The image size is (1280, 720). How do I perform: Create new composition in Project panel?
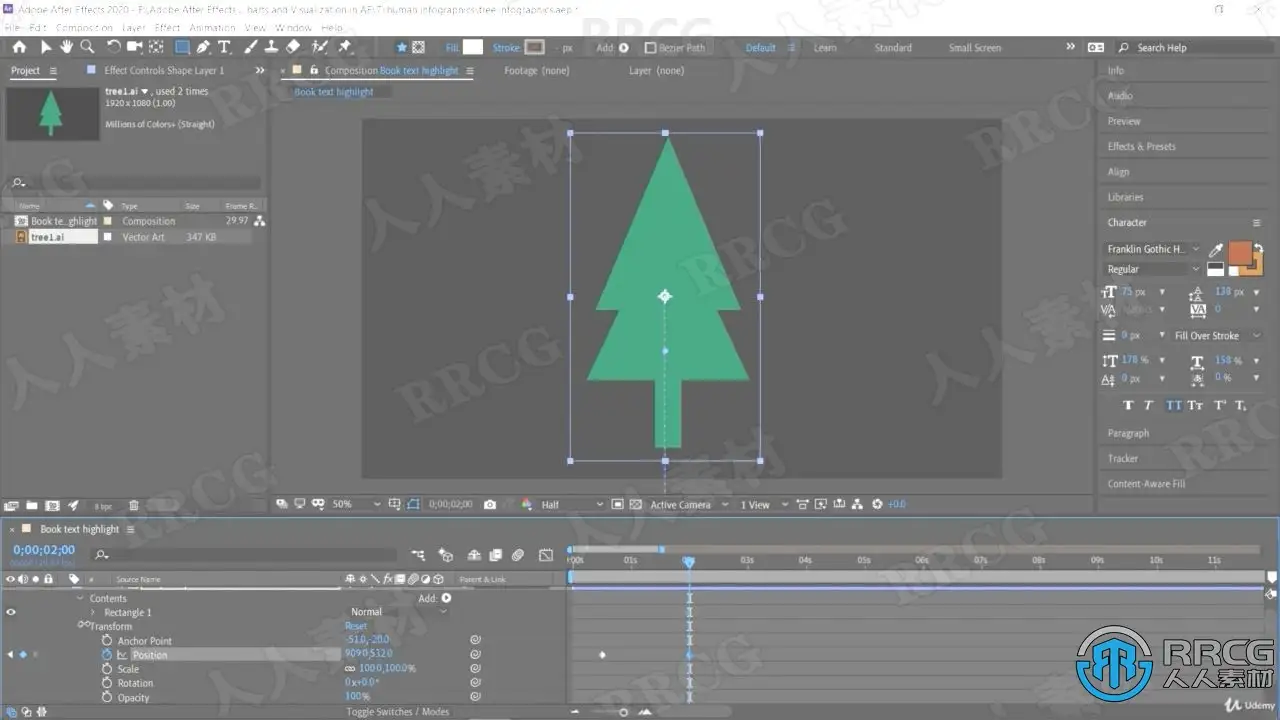coord(53,506)
